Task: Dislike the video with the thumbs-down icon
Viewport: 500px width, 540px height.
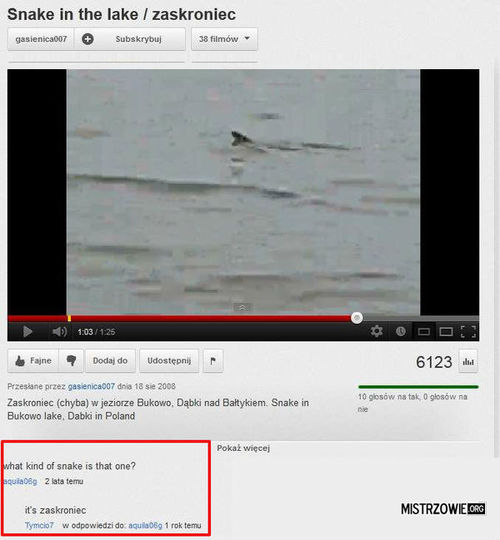Action: 71,361
